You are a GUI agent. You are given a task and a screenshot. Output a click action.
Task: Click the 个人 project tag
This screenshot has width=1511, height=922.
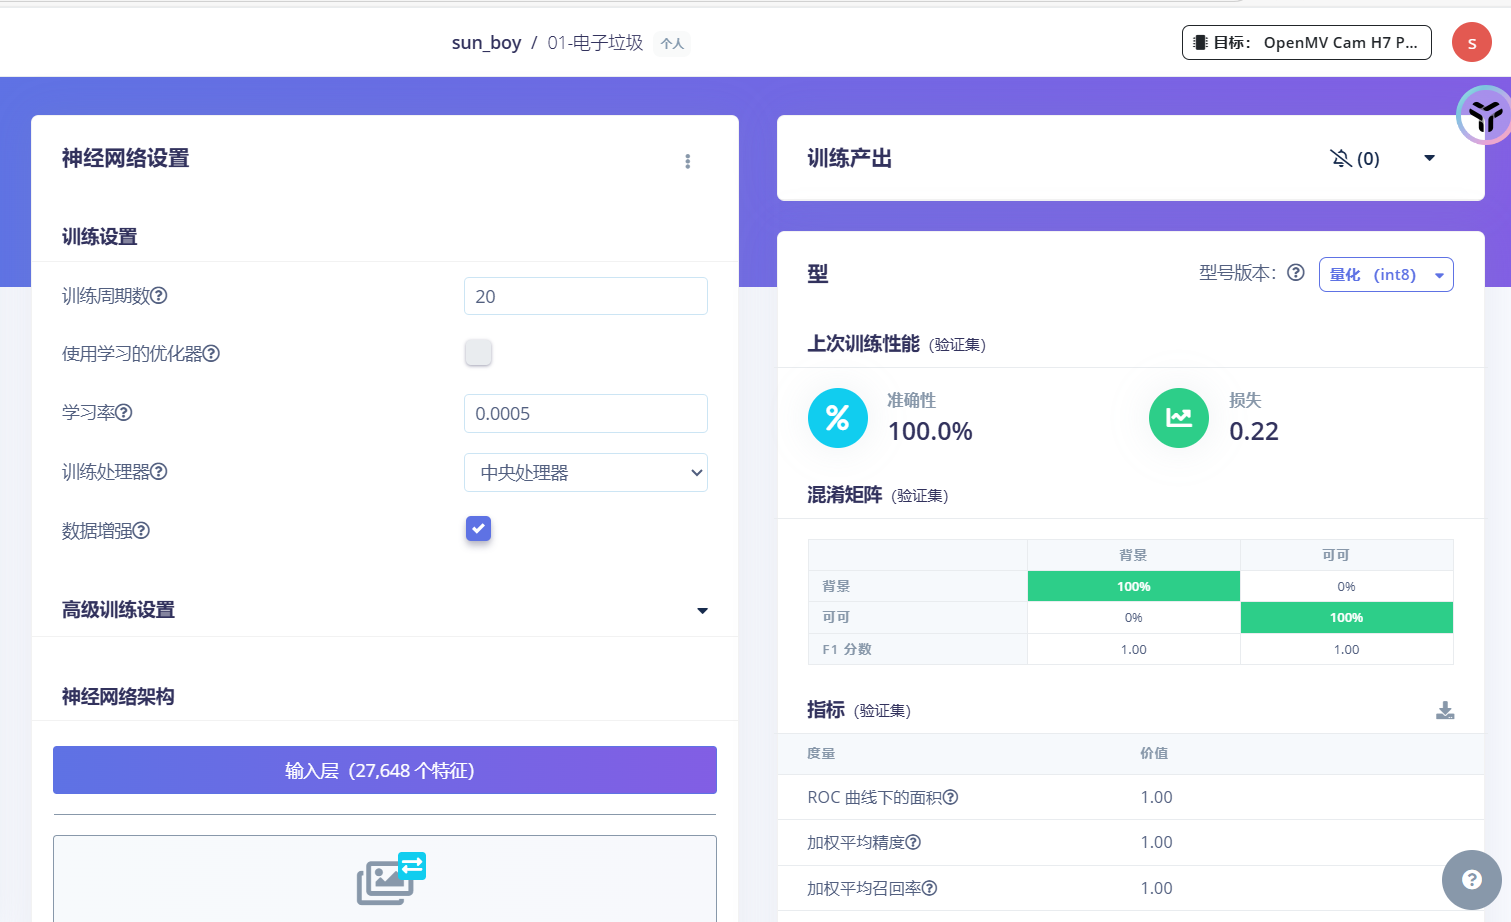pos(672,43)
